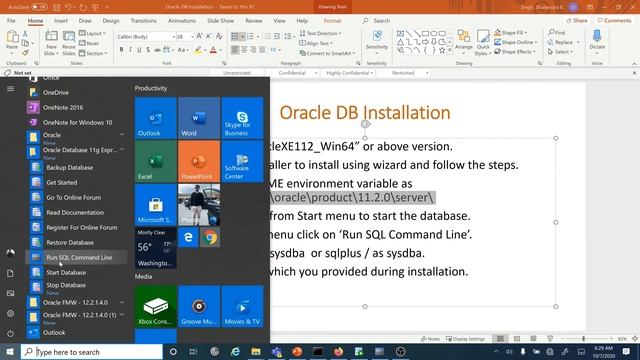Image resolution: width=640 pixels, height=360 pixels.
Task: Switch to the Format tab
Action: point(332,20)
